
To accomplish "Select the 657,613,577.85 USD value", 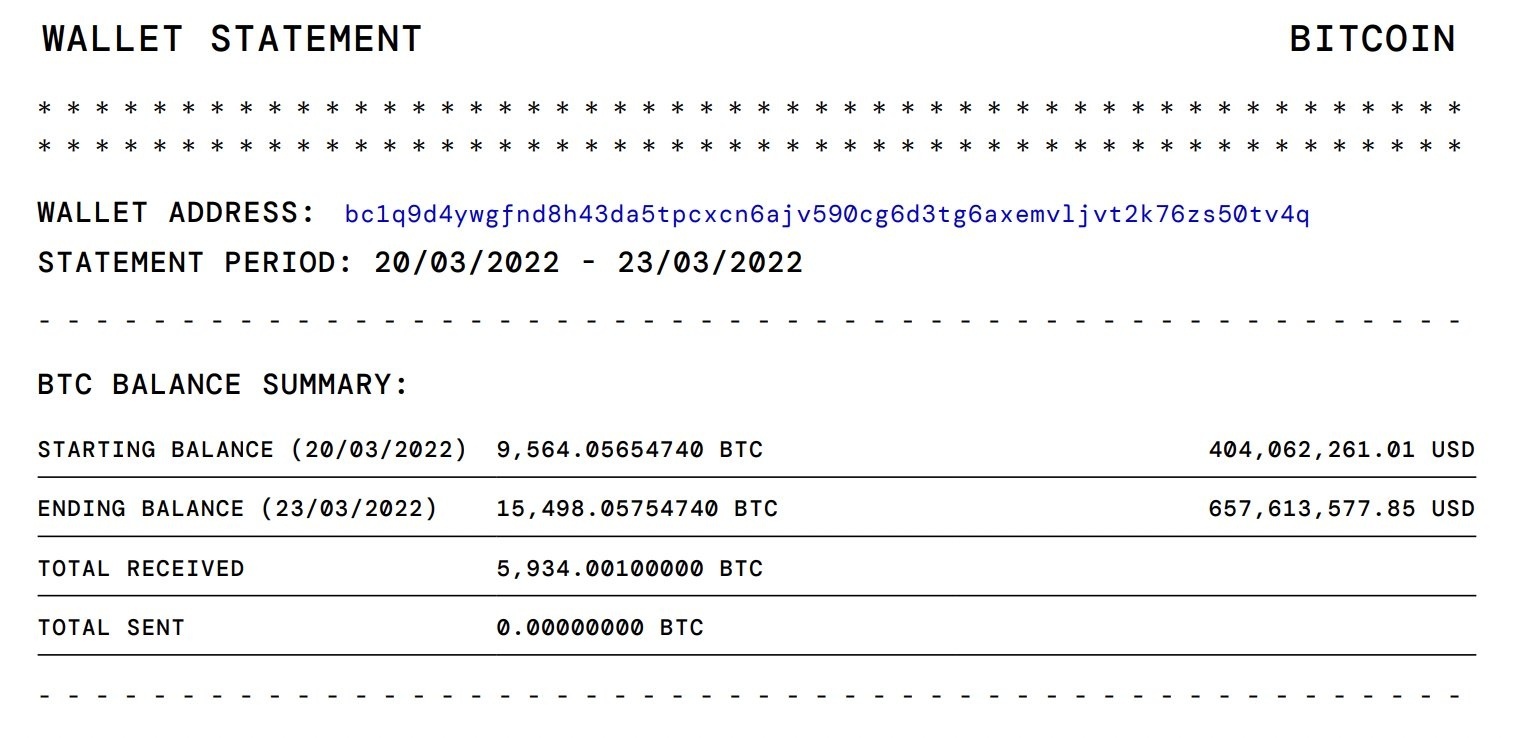I will 1342,509.
